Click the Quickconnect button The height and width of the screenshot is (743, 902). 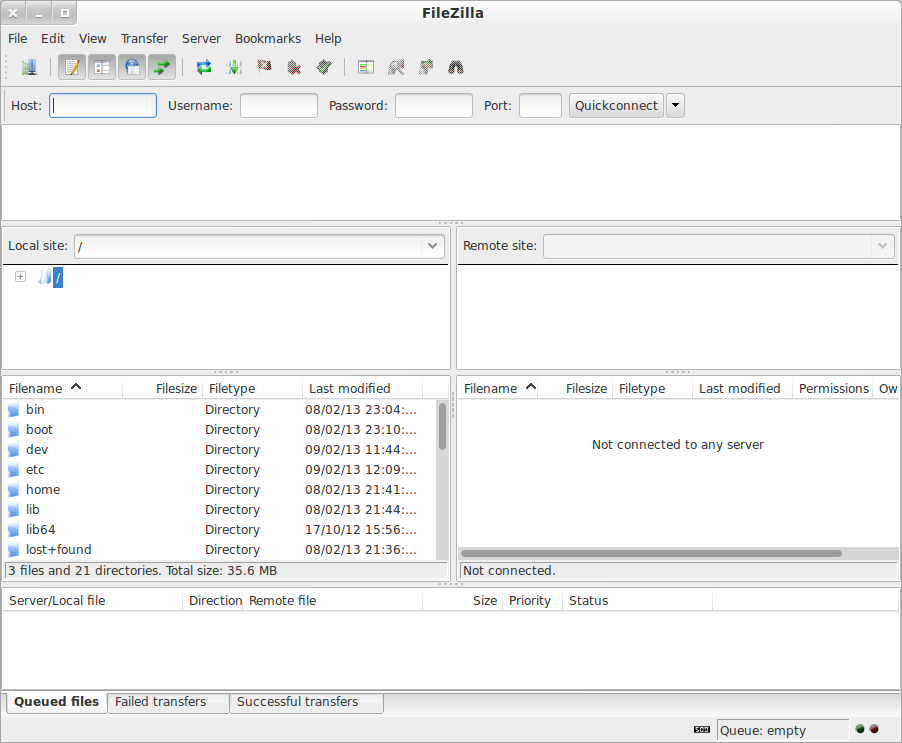point(615,105)
